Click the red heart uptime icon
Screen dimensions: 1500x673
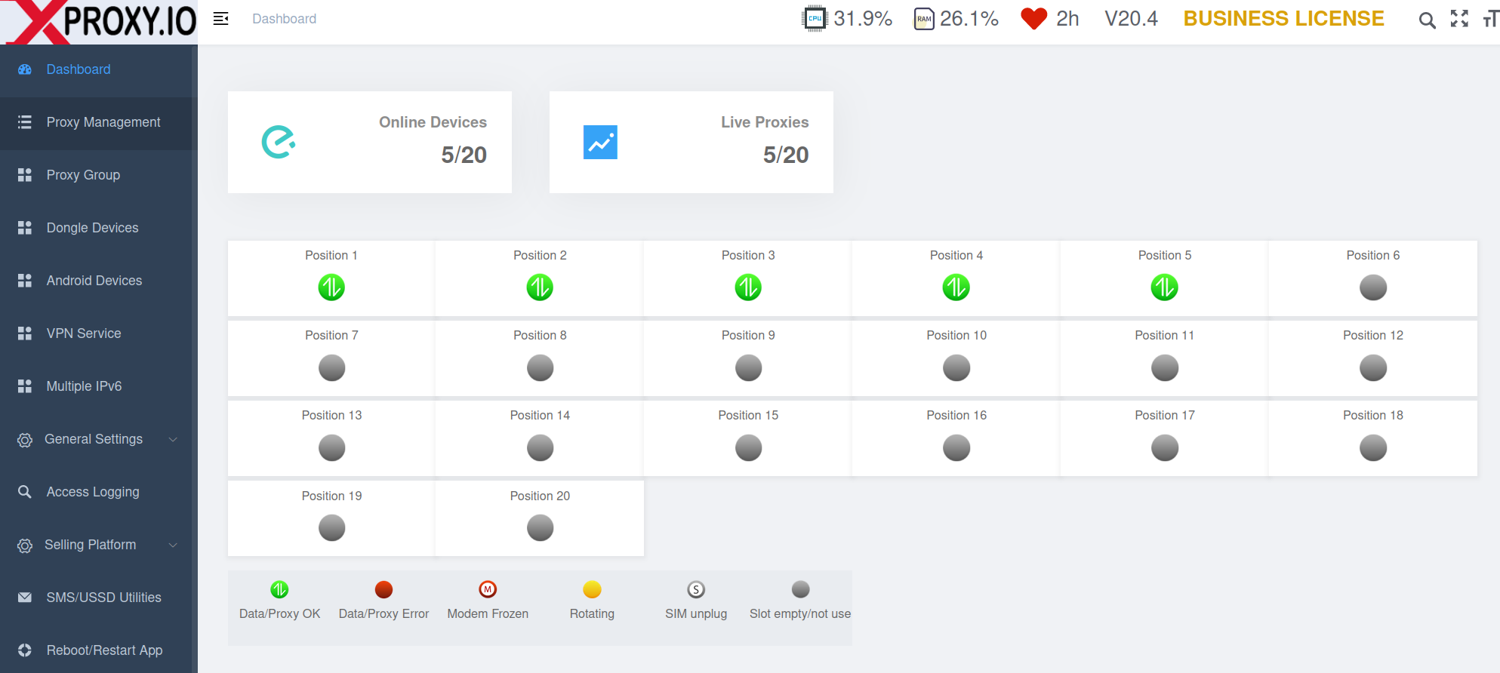1034,19
